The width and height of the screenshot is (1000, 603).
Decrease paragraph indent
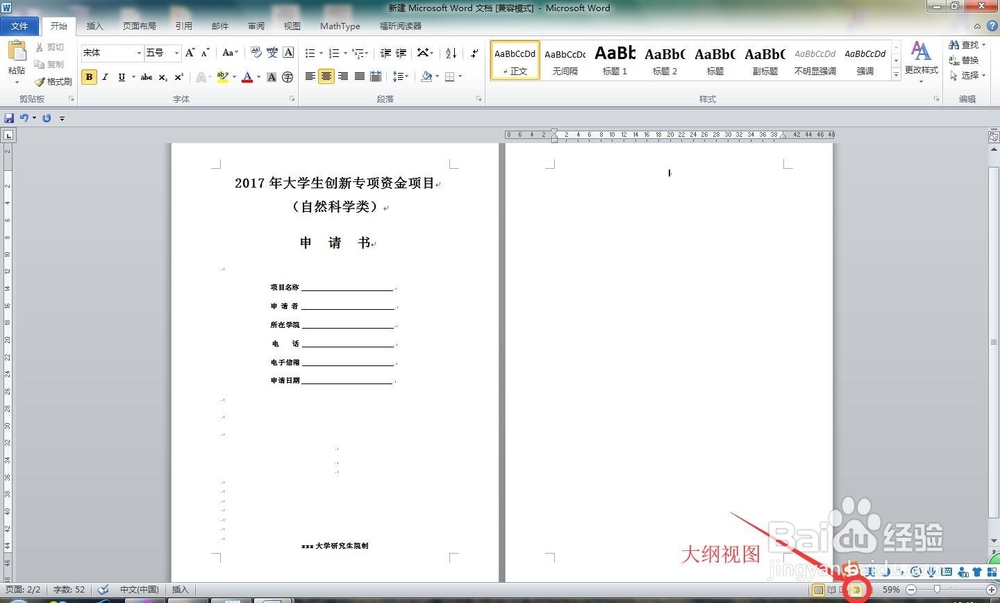point(385,53)
